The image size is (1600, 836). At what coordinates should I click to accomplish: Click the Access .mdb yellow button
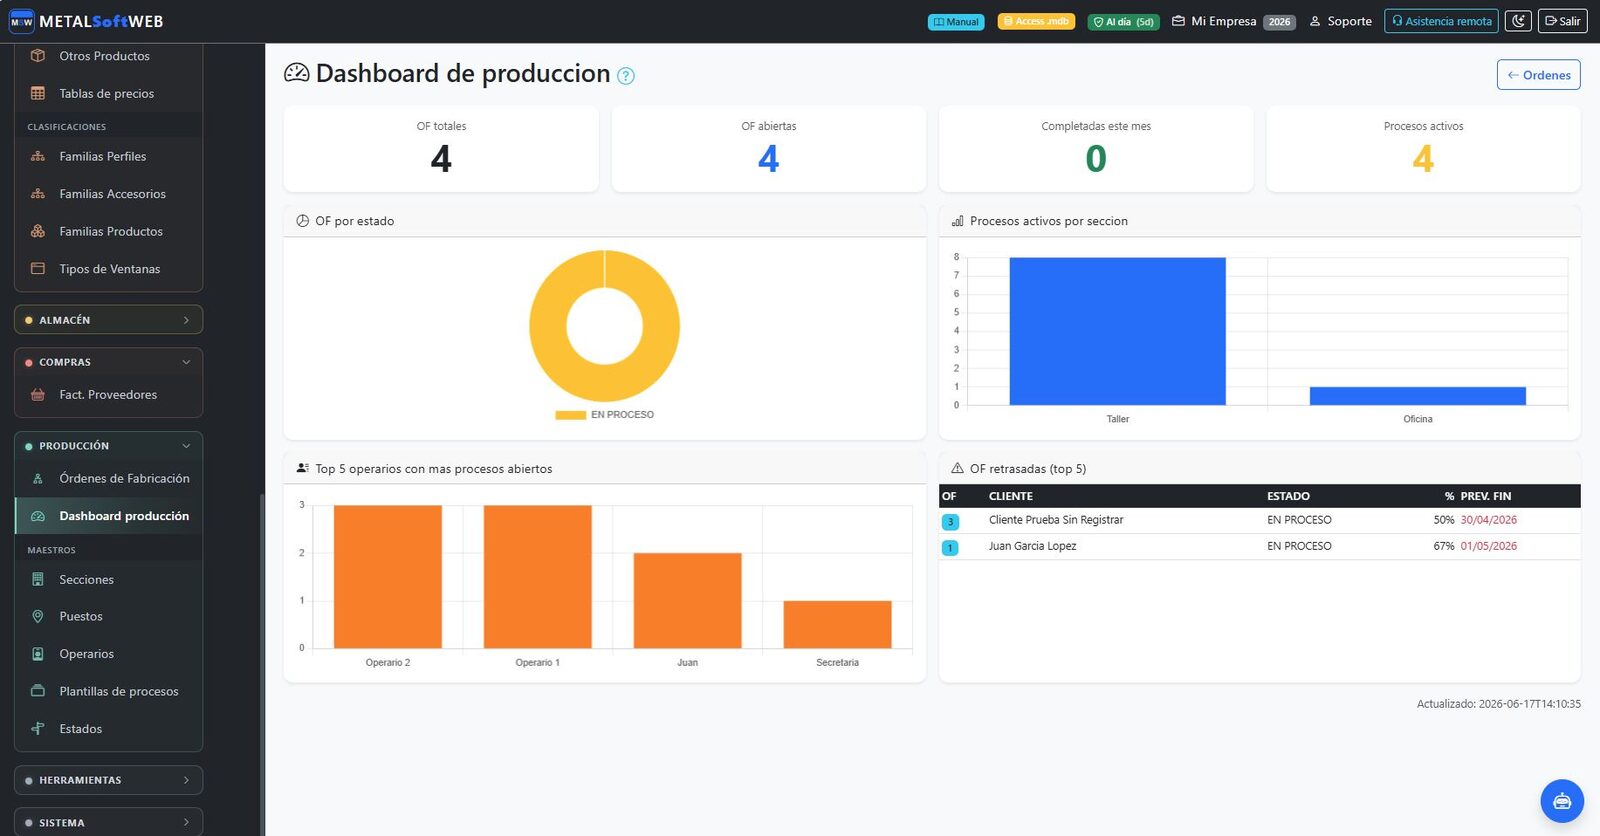coord(1036,21)
